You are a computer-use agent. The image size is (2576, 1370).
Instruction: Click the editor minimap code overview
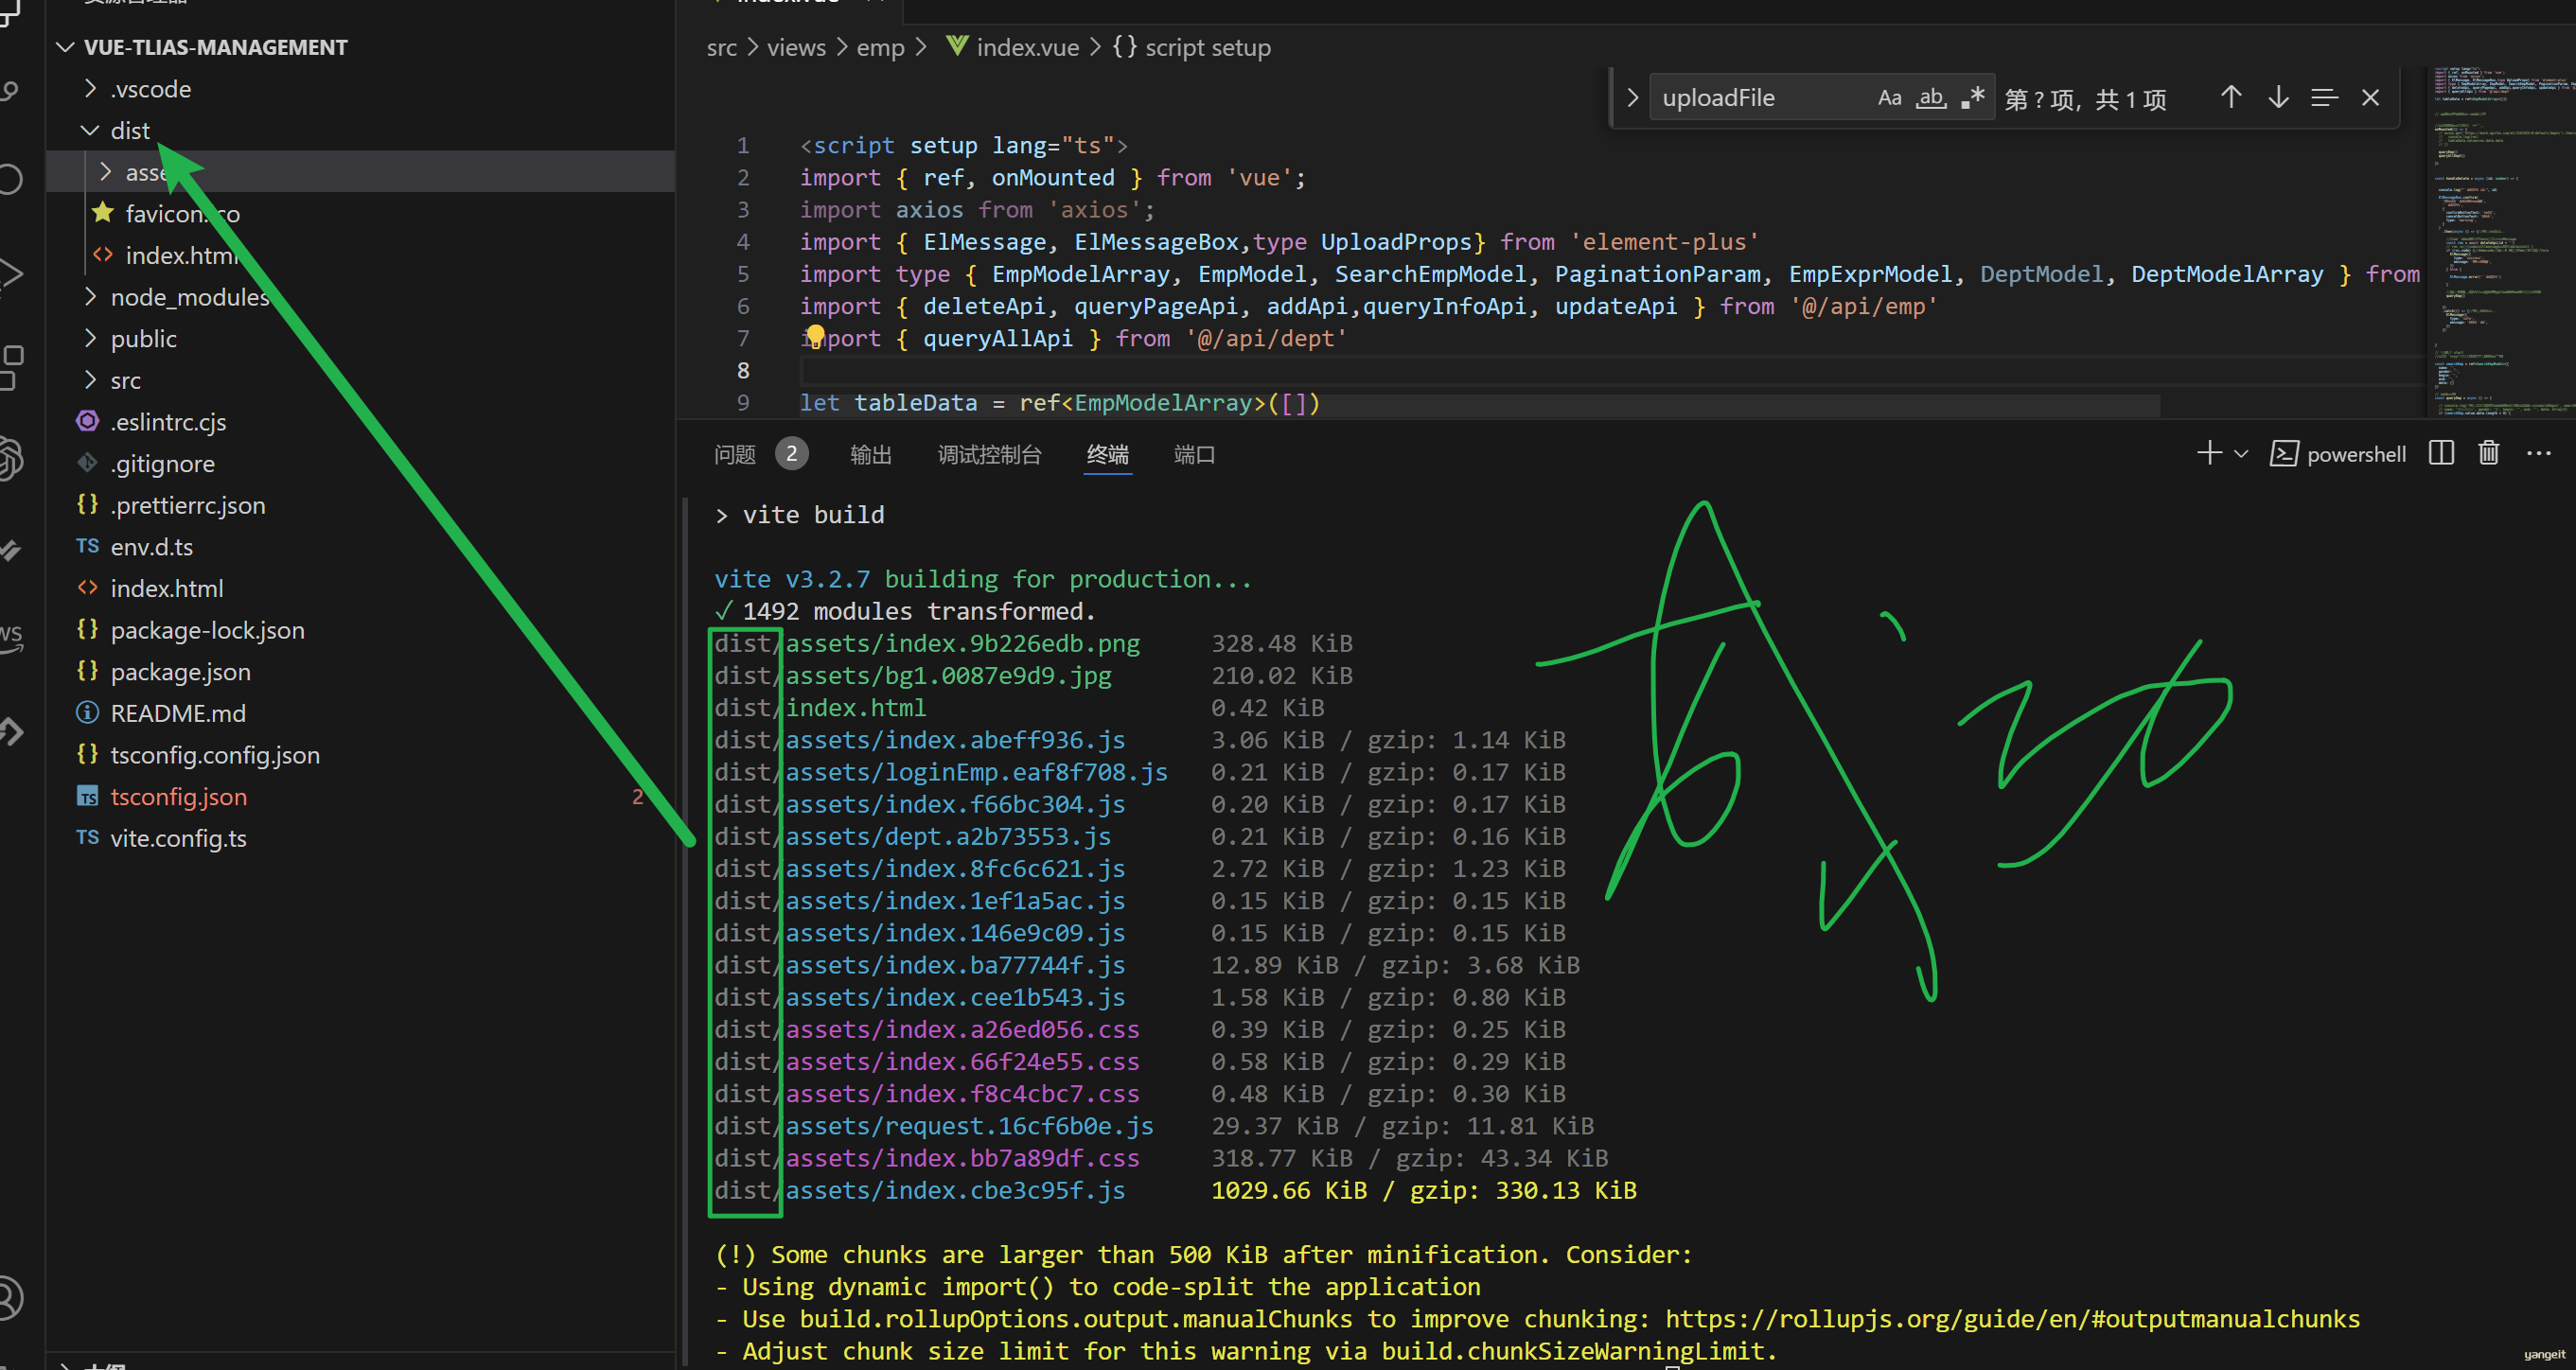pyautogui.click(x=2500, y=240)
